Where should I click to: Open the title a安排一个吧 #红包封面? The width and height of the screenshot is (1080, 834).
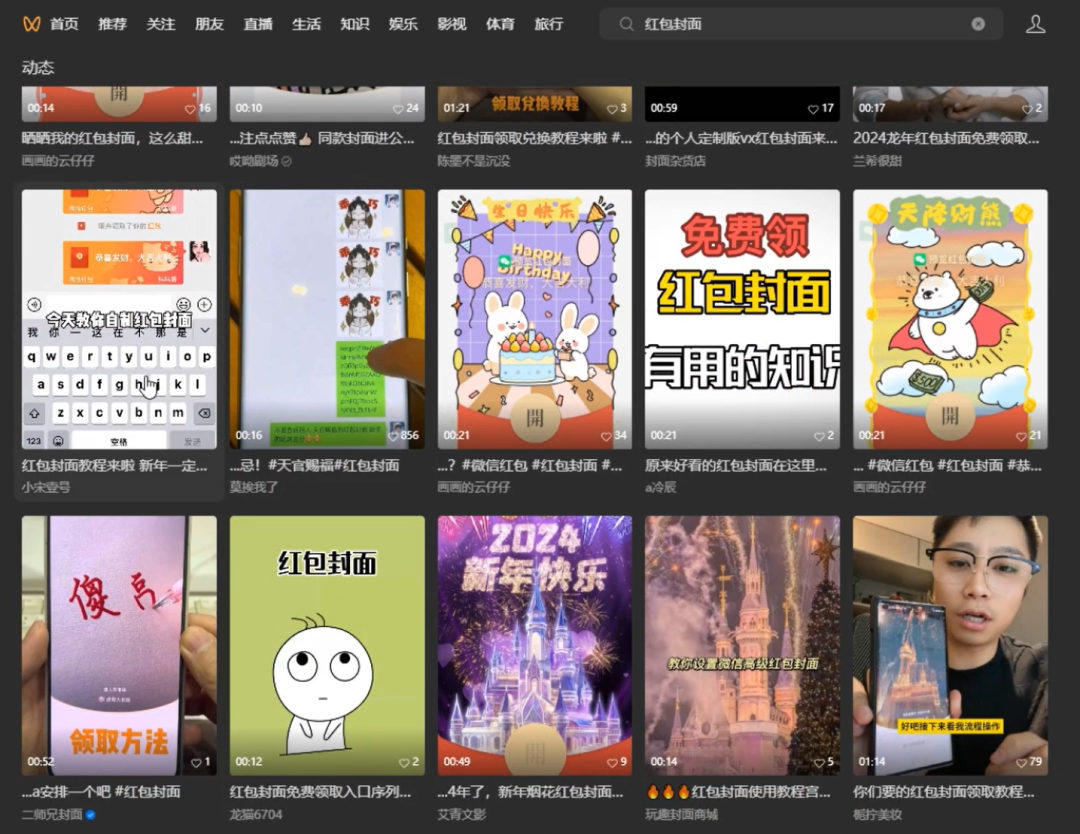pos(101,792)
